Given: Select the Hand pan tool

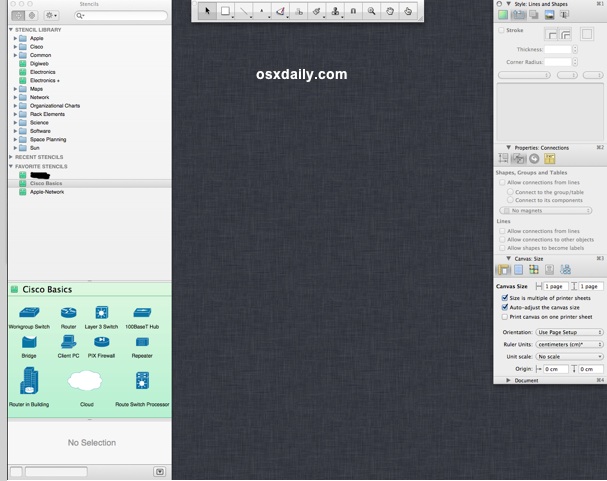Looking at the screenshot, I should click(x=390, y=11).
